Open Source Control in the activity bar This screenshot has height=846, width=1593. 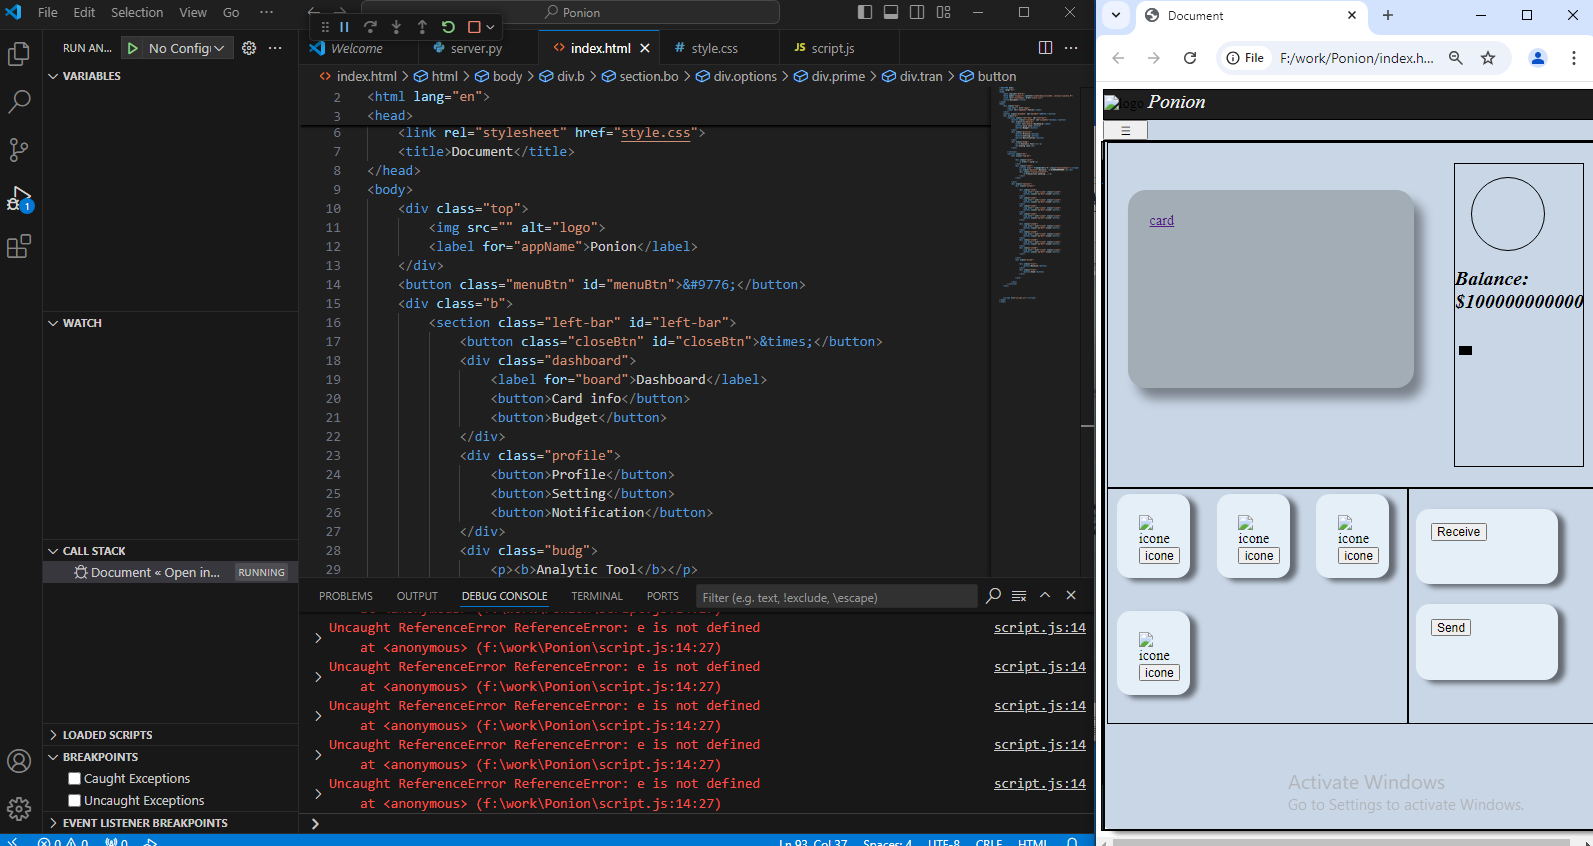(19, 150)
